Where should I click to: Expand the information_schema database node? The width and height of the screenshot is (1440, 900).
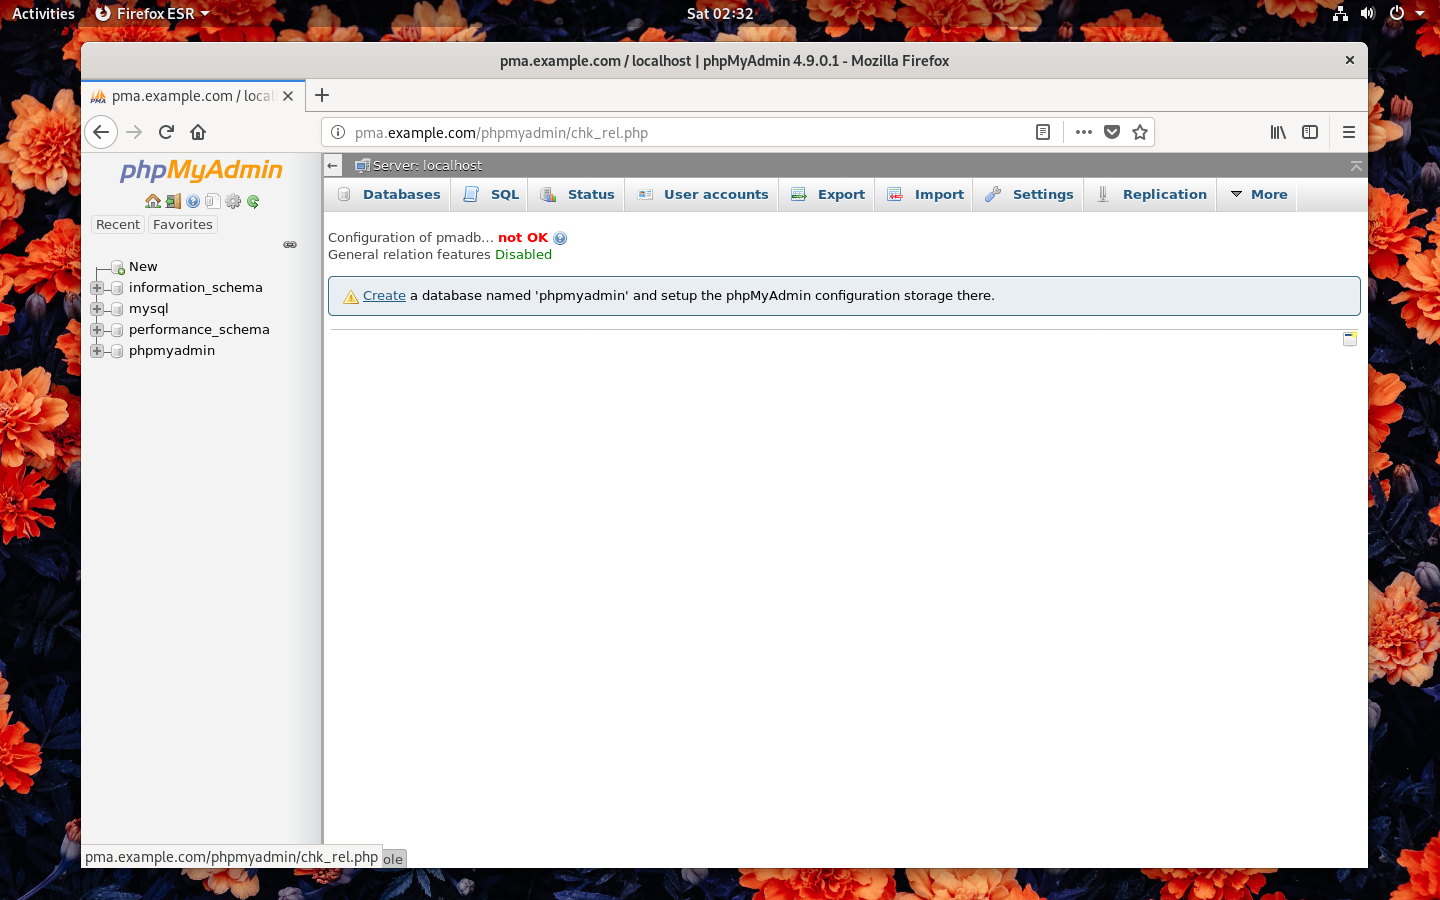click(x=97, y=288)
